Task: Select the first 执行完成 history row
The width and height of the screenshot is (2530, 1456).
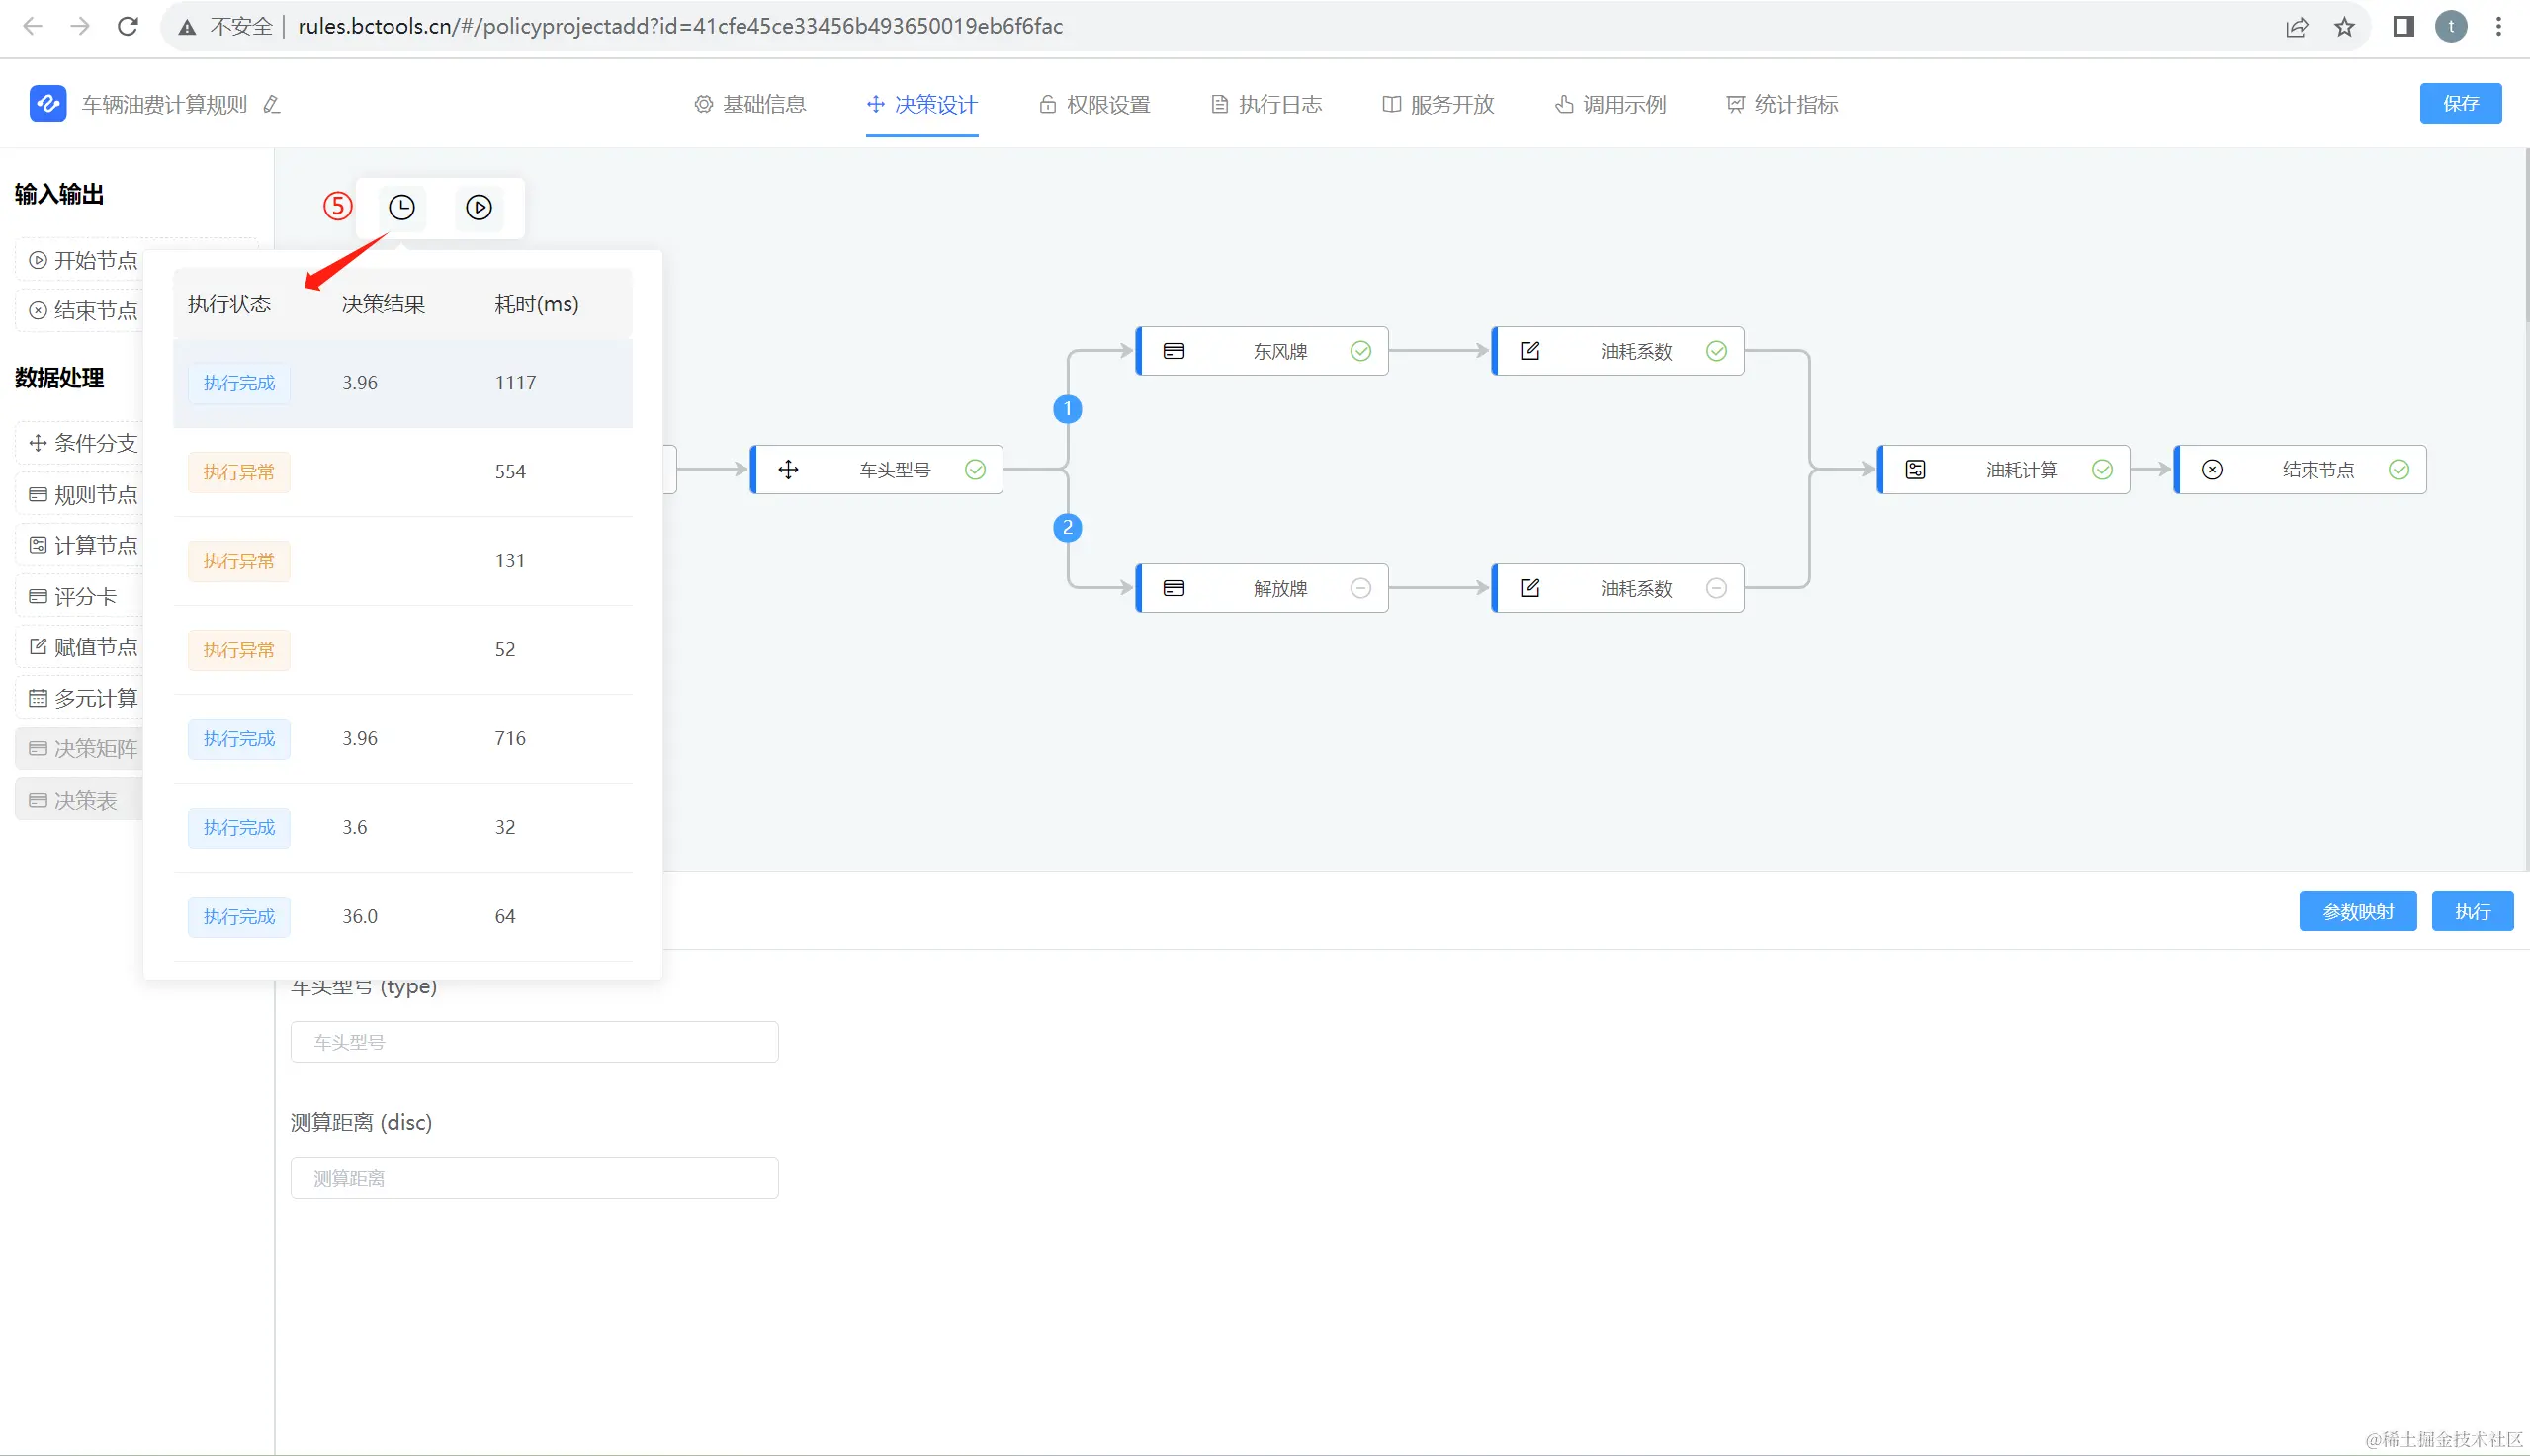Action: click(403, 383)
